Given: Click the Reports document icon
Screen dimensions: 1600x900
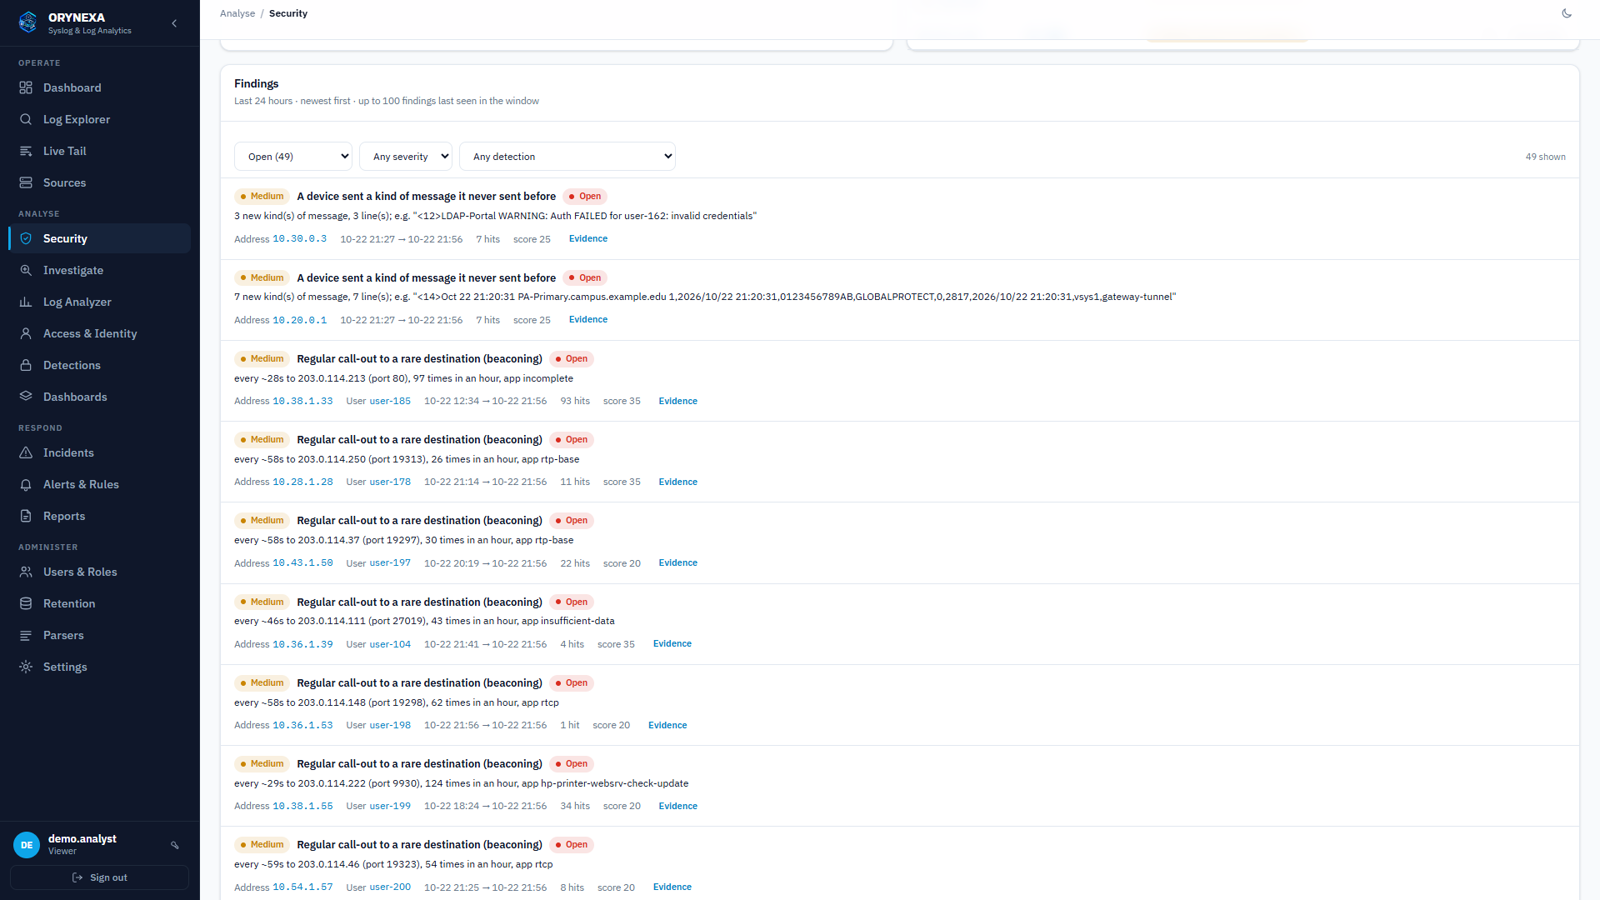Looking at the screenshot, I should point(26,516).
